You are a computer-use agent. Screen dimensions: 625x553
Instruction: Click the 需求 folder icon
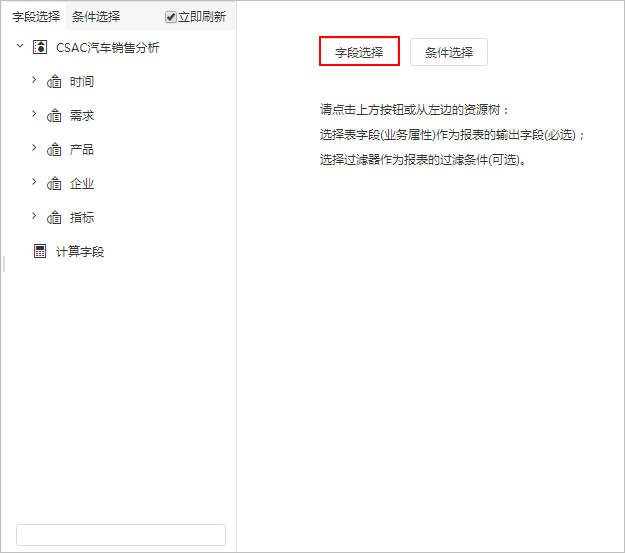[x=54, y=115]
